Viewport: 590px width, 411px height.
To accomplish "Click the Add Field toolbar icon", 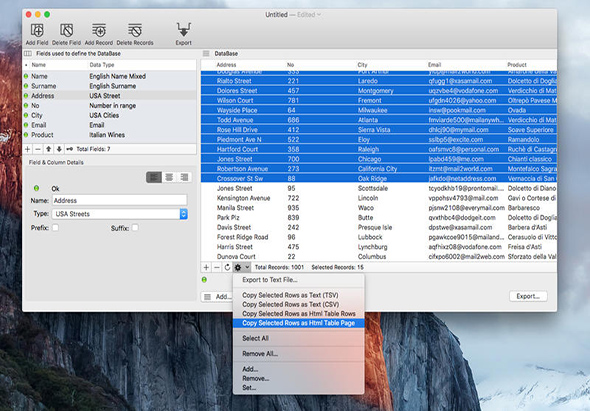I will 37,30.
